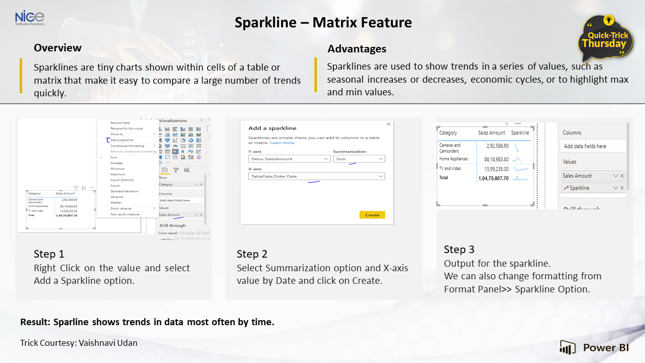Click the Power BI logo icon
645x363 pixels.
click(x=567, y=348)
